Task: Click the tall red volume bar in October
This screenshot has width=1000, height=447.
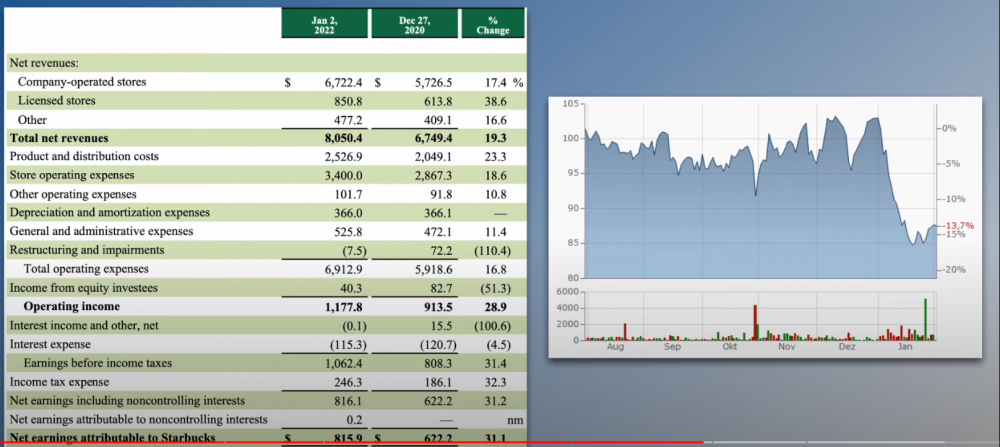Action: point(755,322)
